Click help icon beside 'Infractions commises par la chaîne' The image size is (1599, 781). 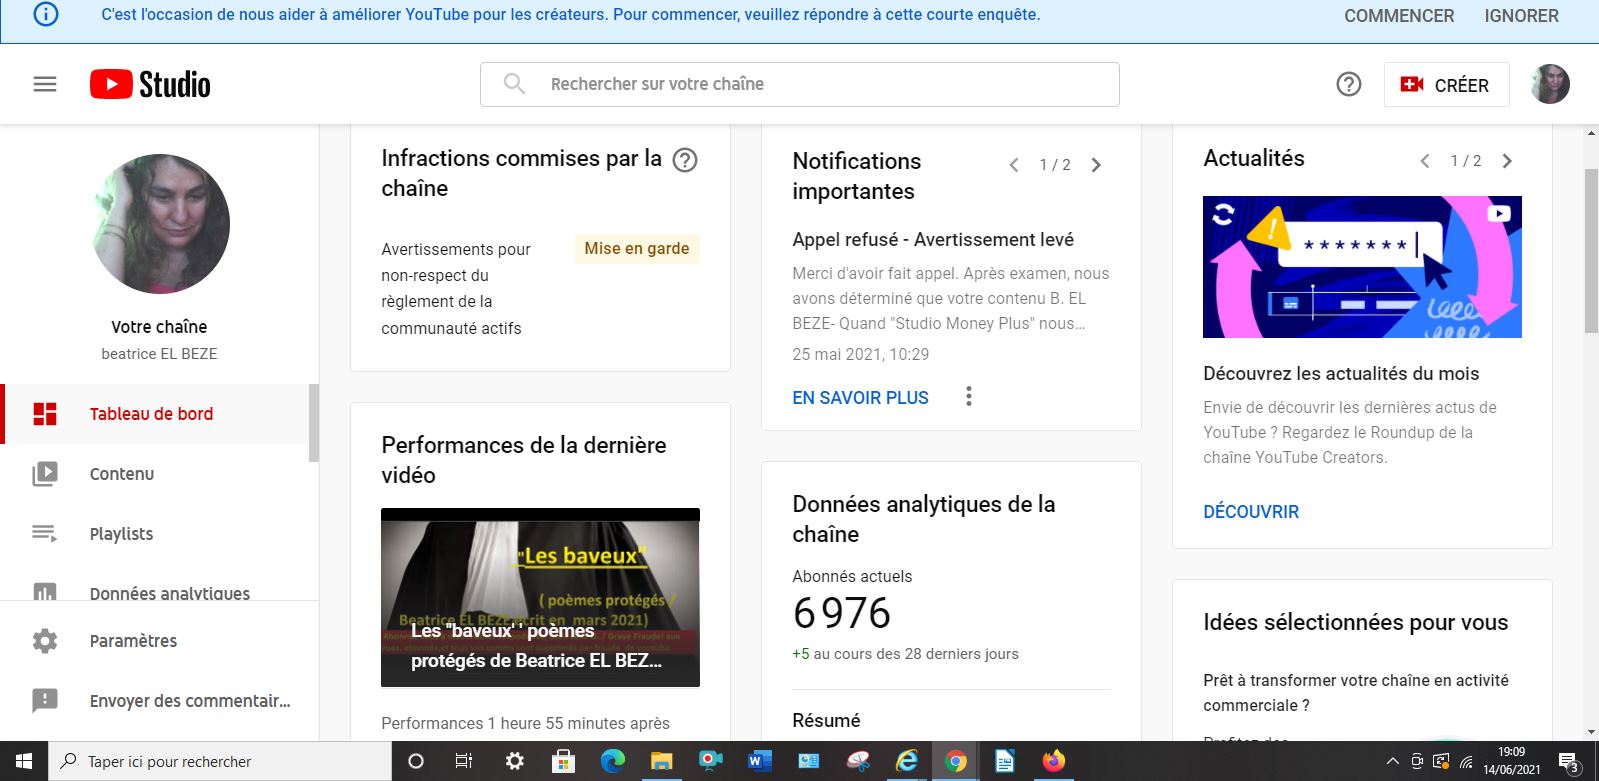click(x=685, y=160)
